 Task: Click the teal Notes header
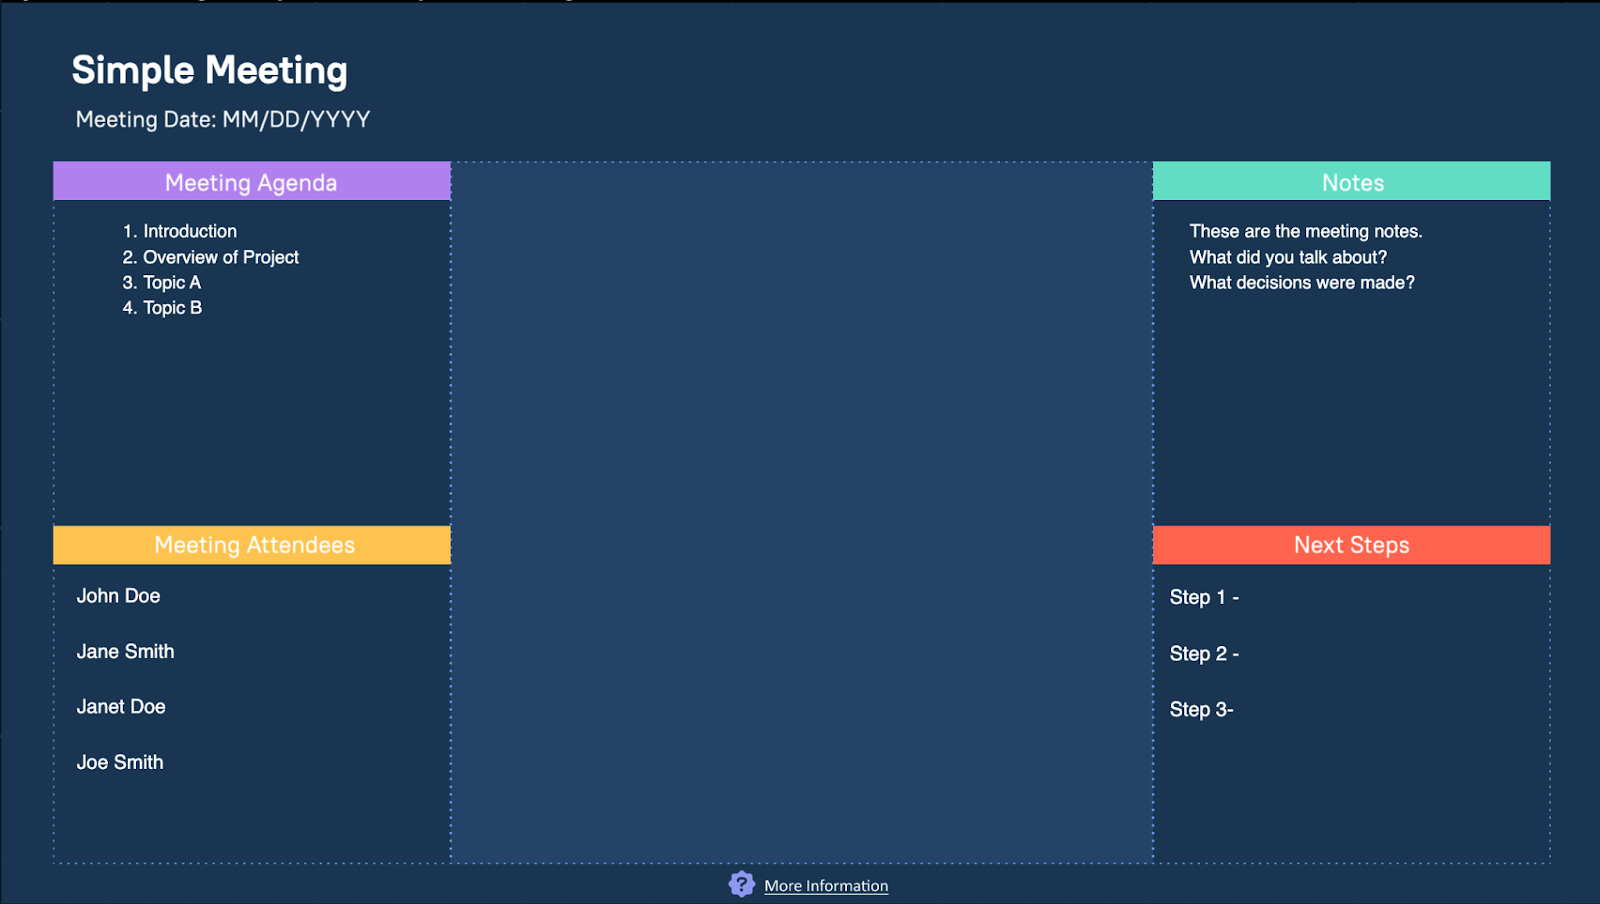click(1352, 182)
